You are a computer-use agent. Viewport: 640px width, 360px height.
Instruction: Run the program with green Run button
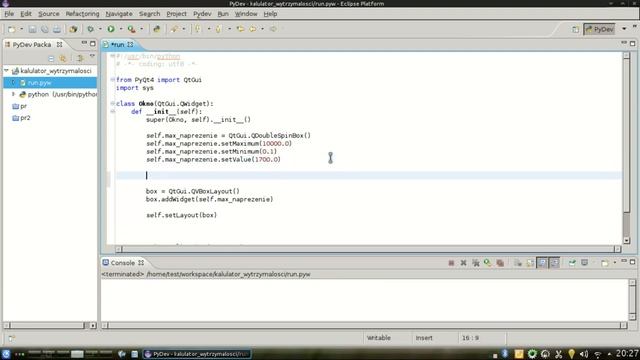(111, 29)
